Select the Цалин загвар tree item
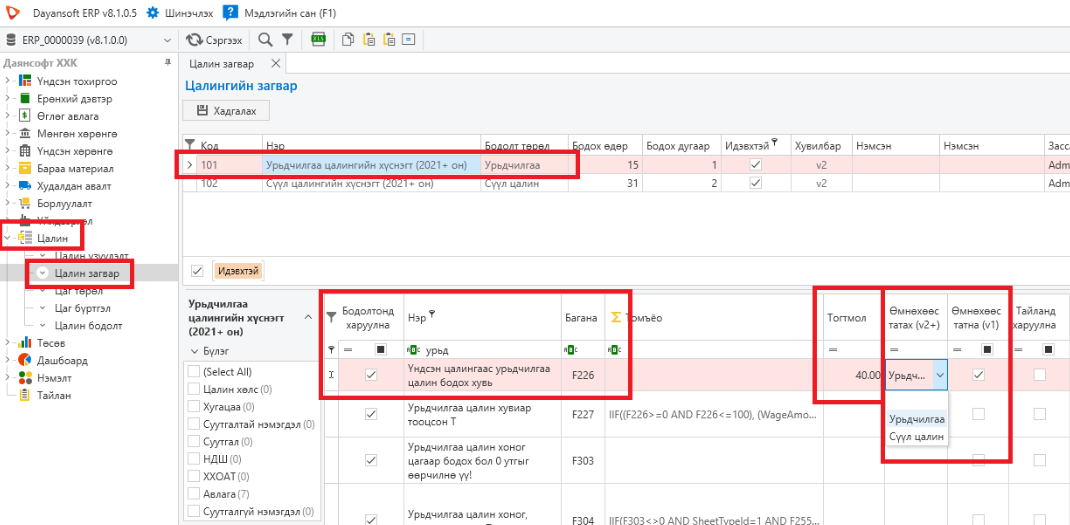Viewport: 1070px width, 525px height. tap(87, 273)
